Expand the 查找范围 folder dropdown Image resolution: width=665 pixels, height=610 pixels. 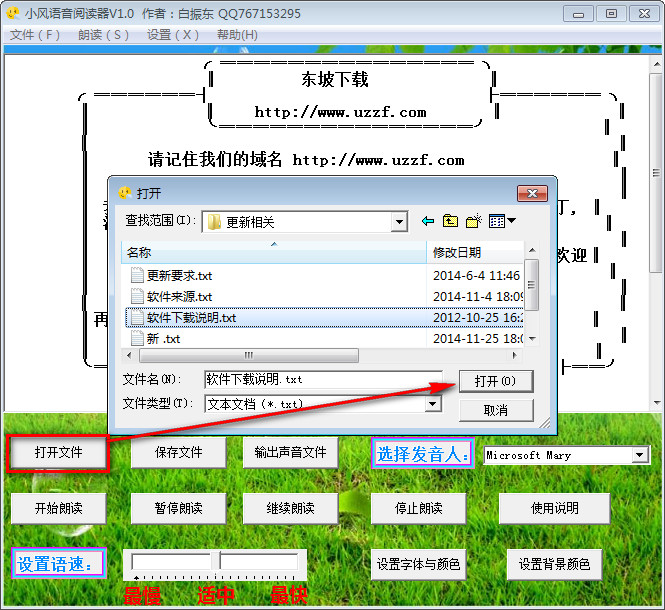click(399, 222)
